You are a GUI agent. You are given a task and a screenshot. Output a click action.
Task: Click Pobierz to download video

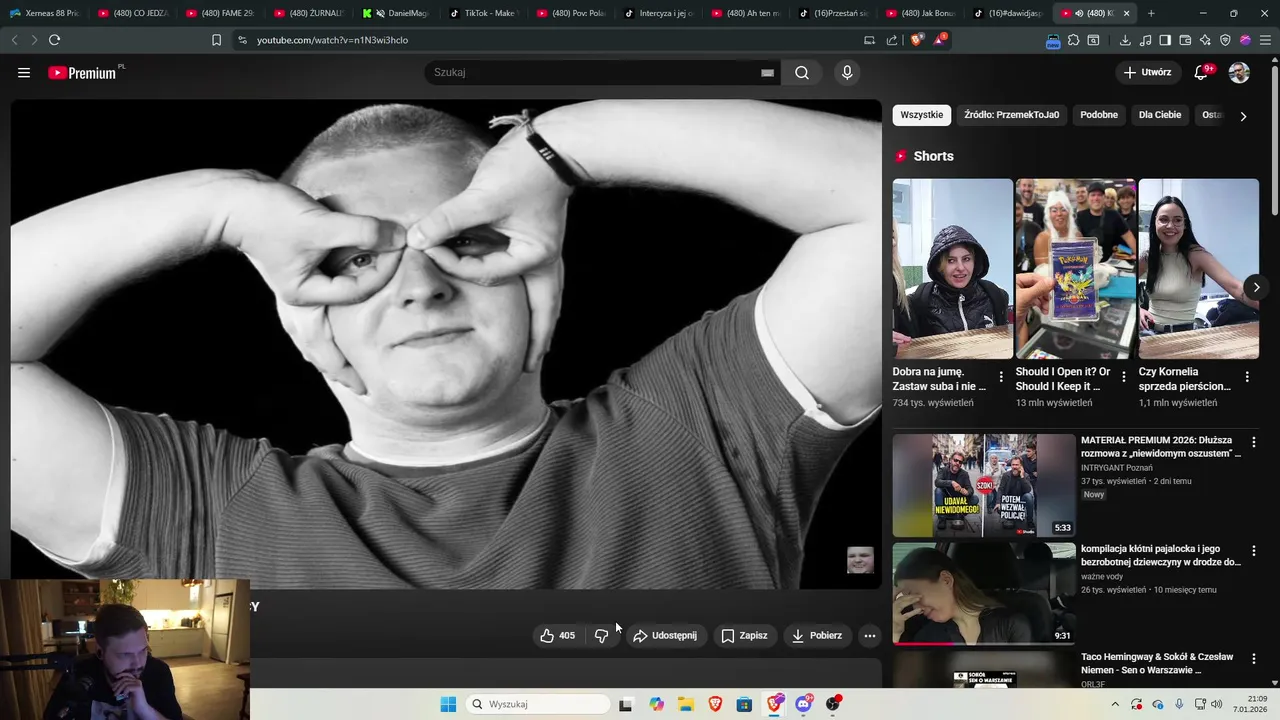pyautogui.click(x=817, y=635)
